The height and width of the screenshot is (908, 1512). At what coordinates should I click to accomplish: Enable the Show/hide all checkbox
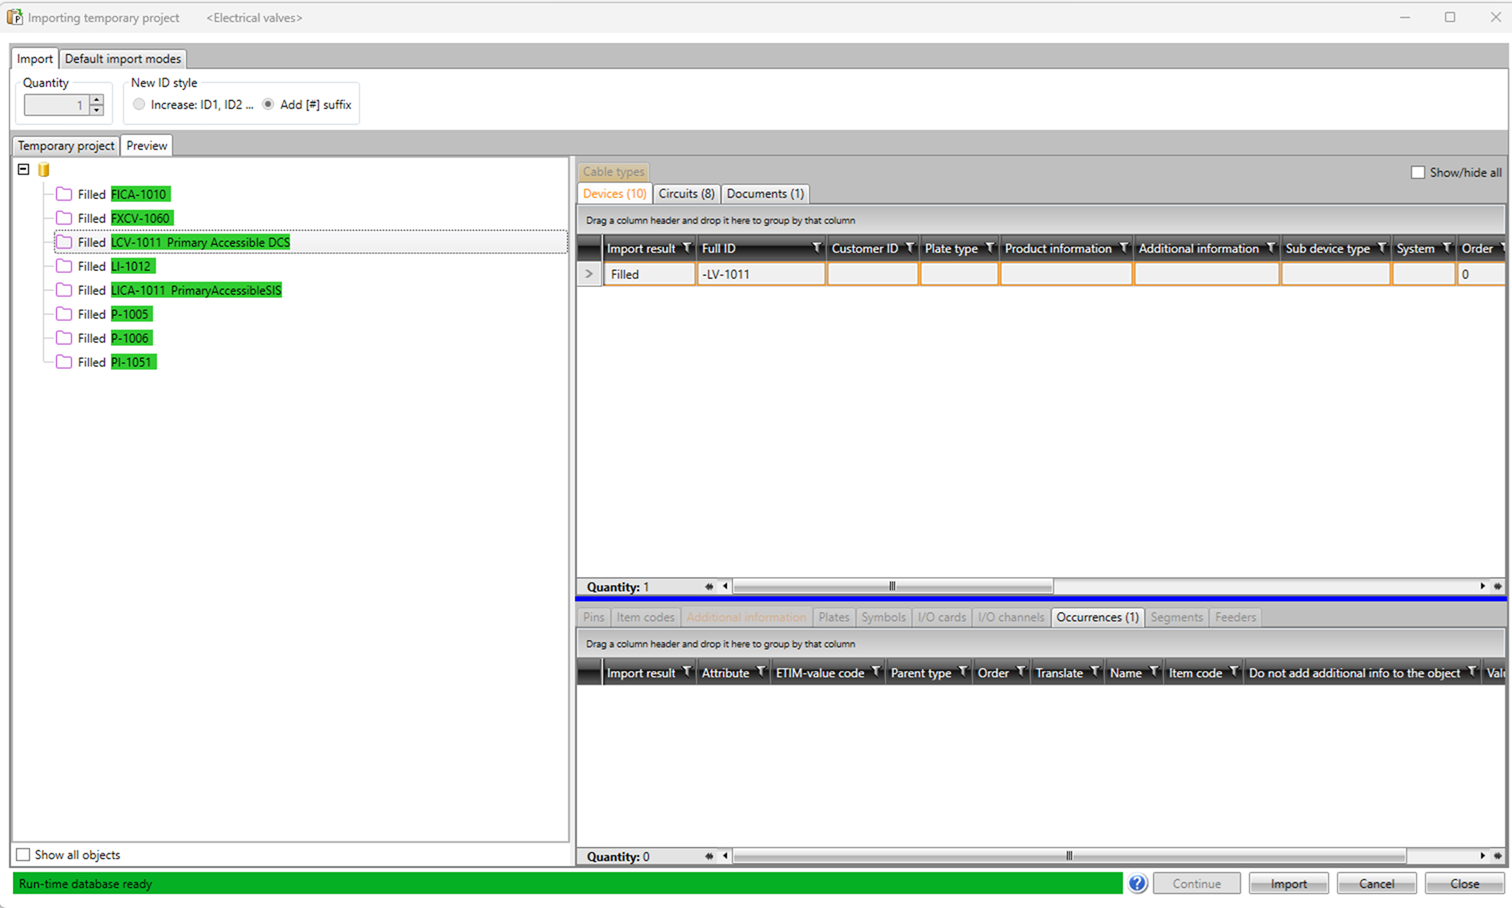1417,172
